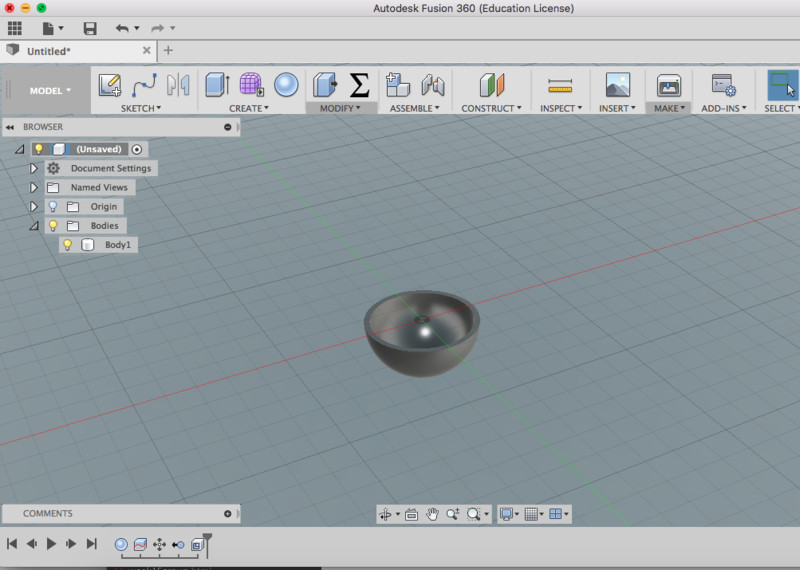The width and height of the screenshot is (800, 570).
Task: Open the MODIFY menu
Action: click(340, 108)
